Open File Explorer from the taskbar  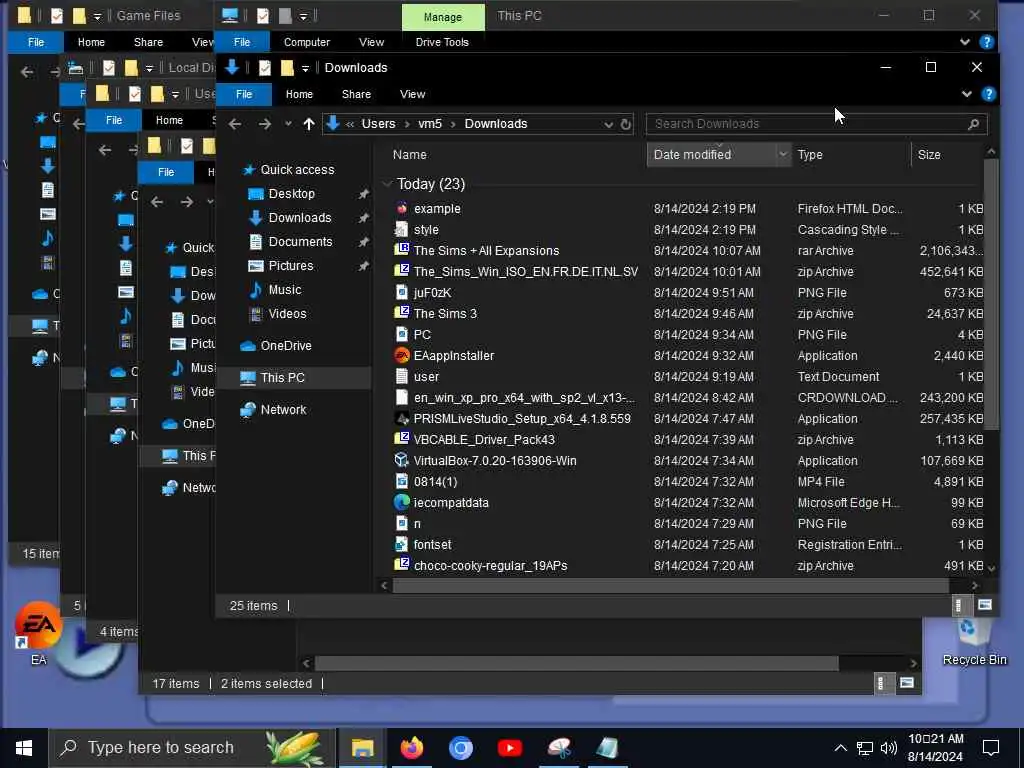point(362,748)
